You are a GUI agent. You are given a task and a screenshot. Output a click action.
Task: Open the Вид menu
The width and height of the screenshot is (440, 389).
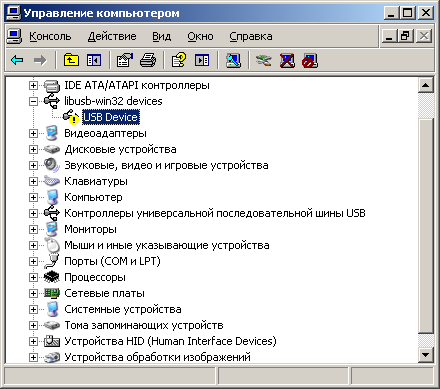pyautogui.click(x=162, y=36)
